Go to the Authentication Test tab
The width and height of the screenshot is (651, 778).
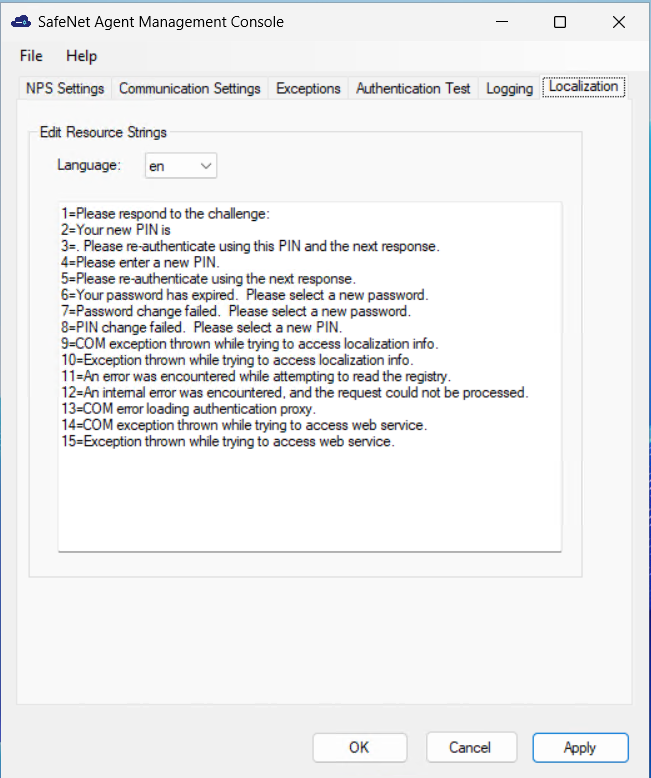(413, 88)
